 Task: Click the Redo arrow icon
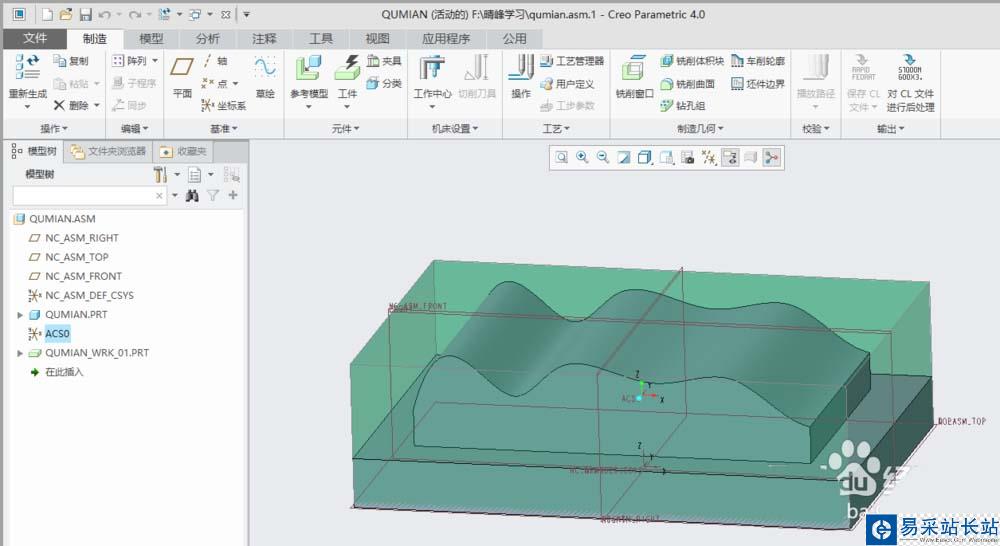[x=134, y=14]
